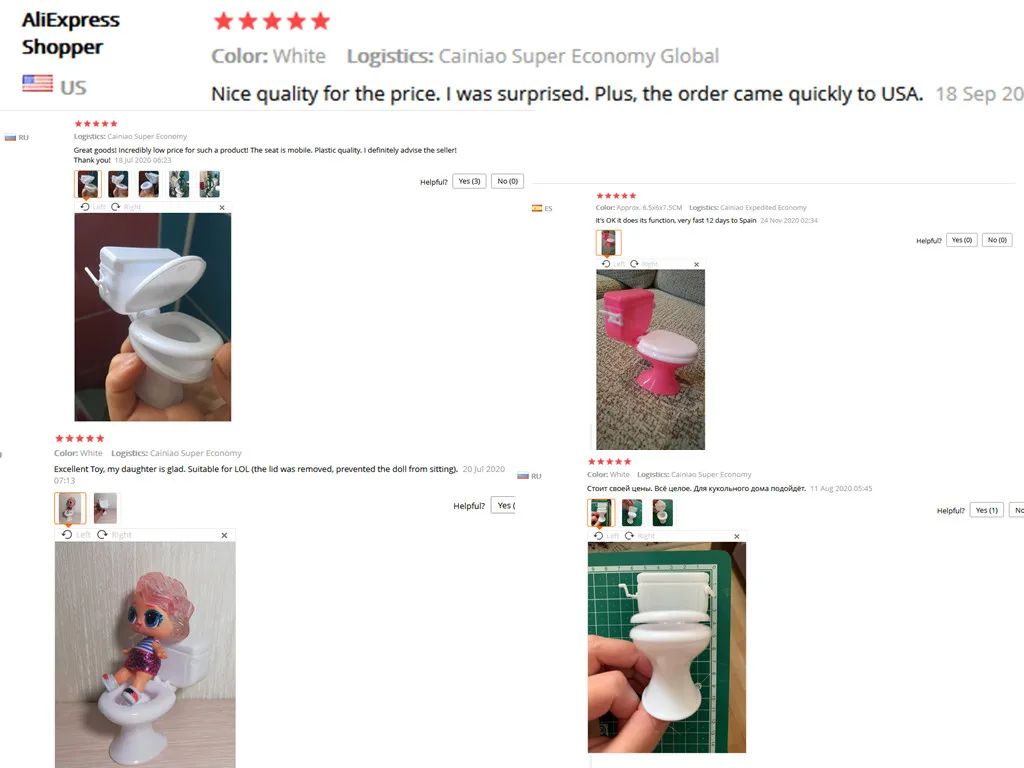
Task: Select the pink toilet thumbnail
Action: point(608,243)
